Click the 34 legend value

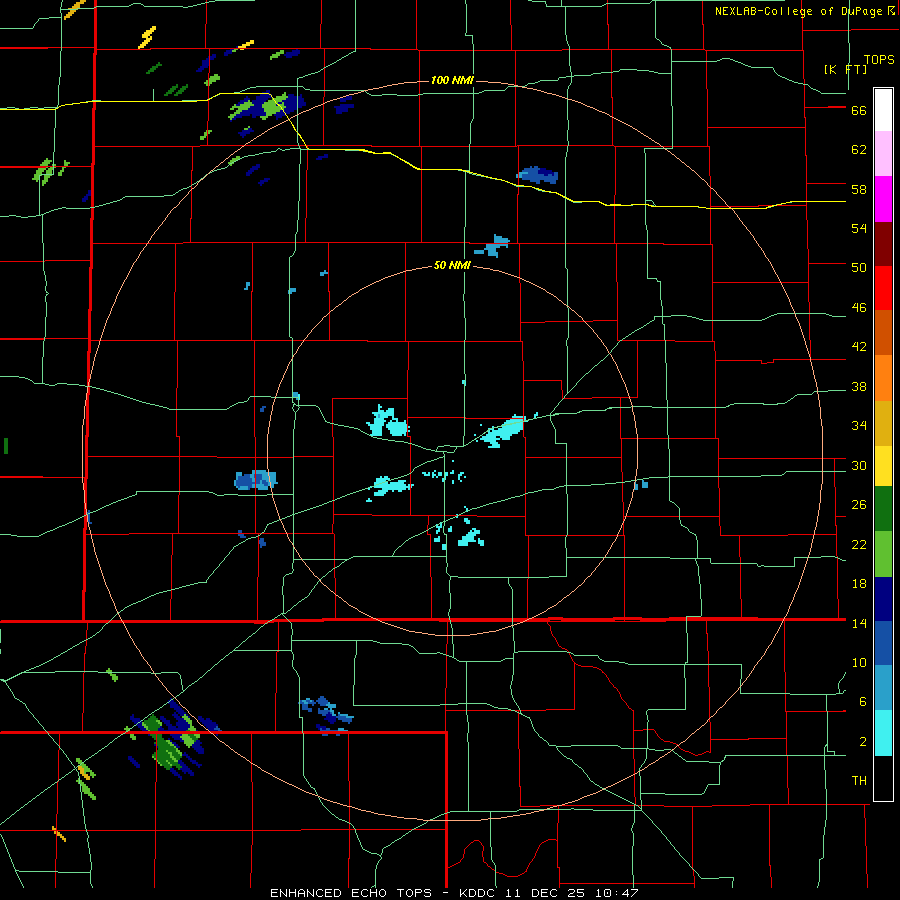[x=859, y=426]
